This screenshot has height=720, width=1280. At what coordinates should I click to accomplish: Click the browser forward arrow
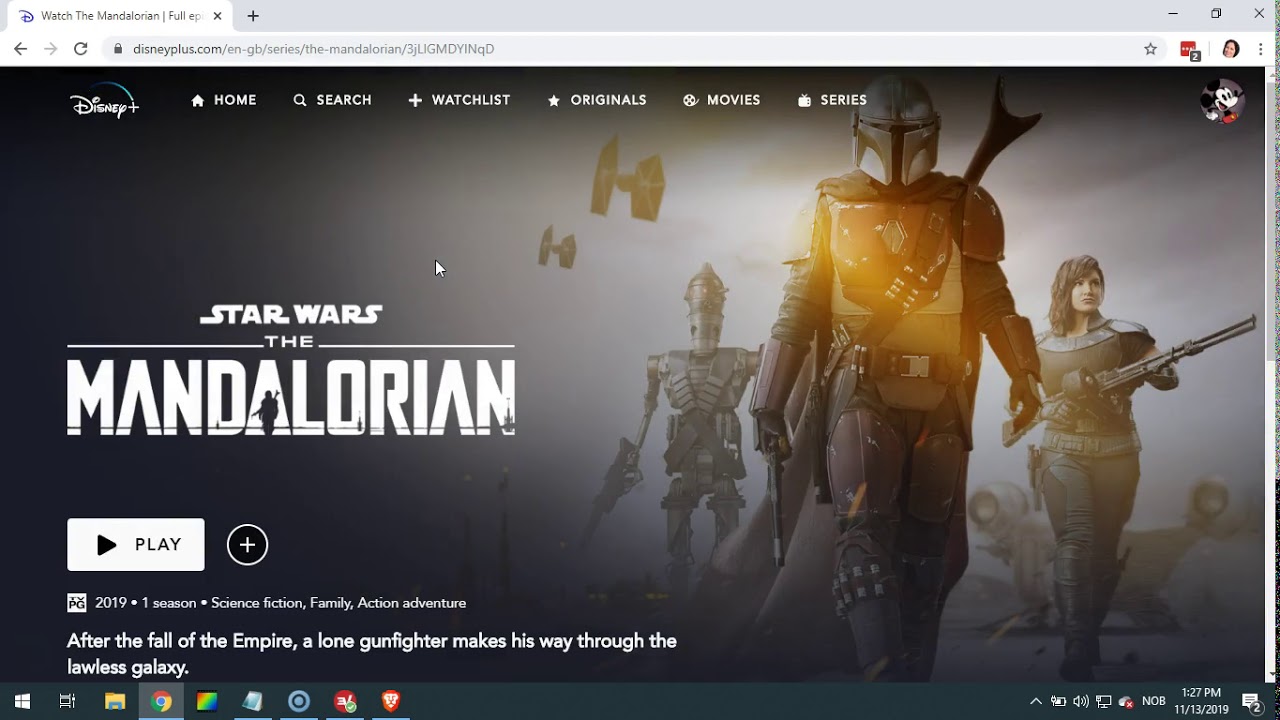tap(50, 49)
